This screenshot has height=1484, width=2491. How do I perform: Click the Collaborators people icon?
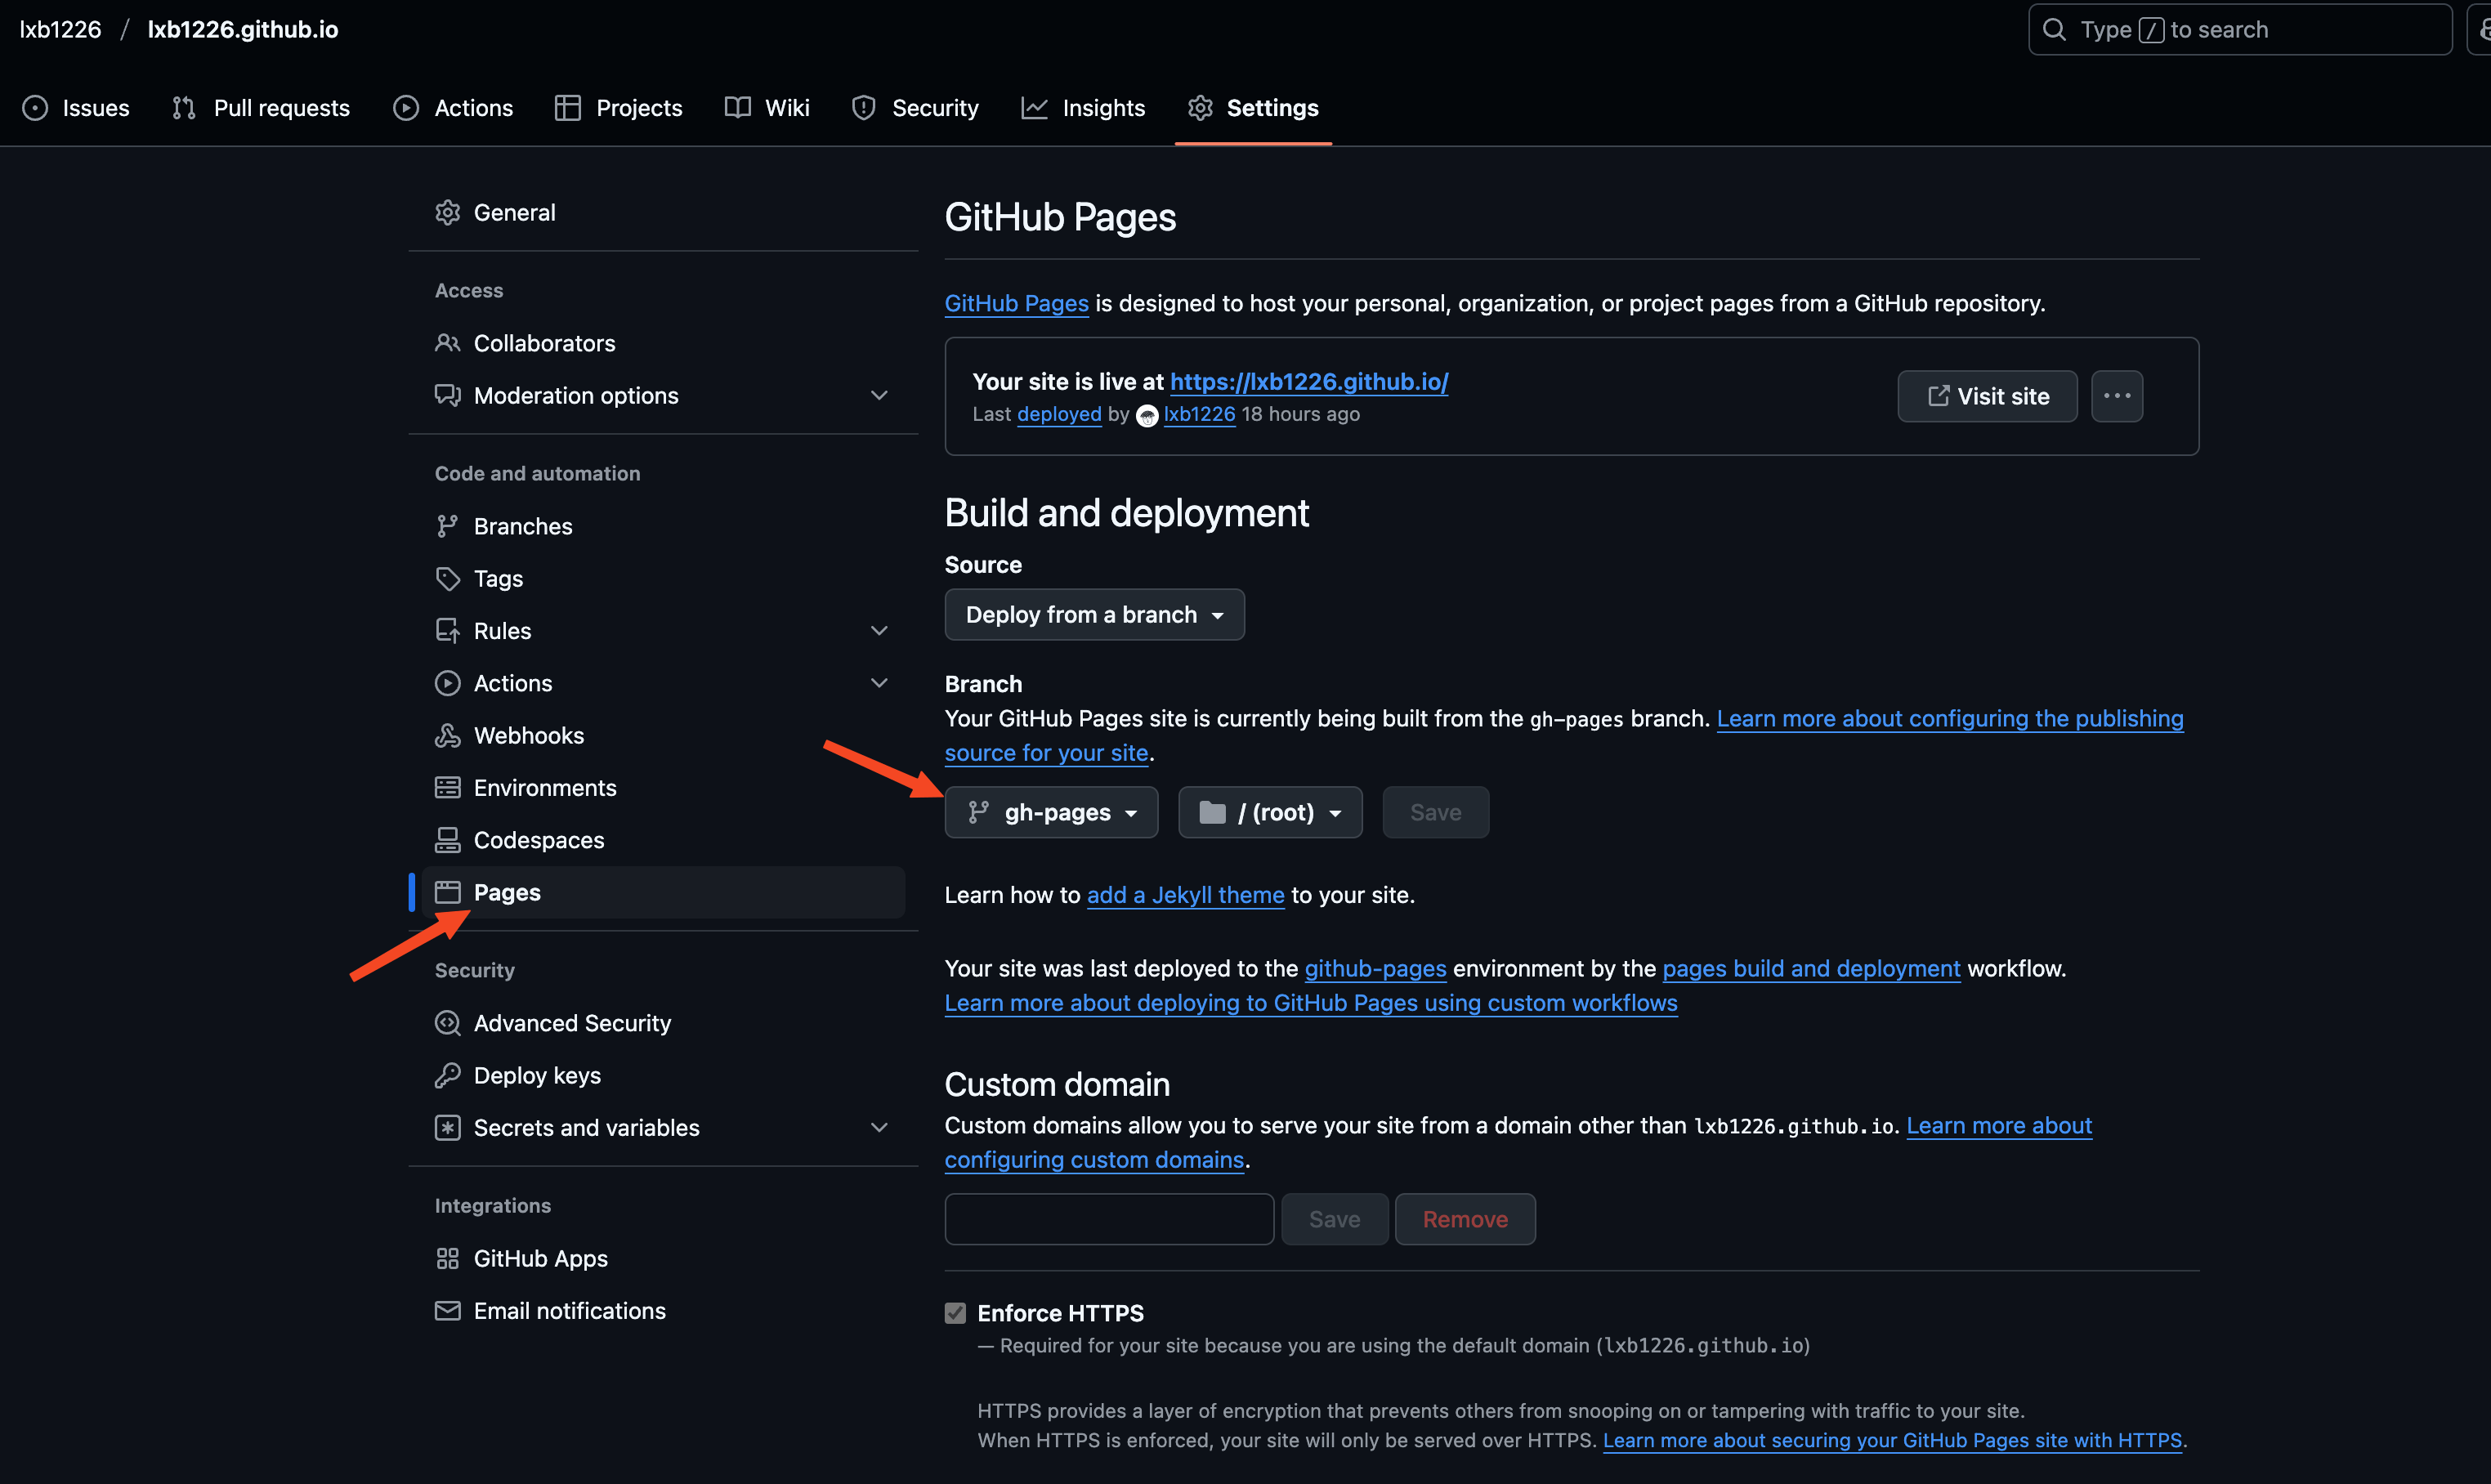pyautogui.click(x=447, y=343)
